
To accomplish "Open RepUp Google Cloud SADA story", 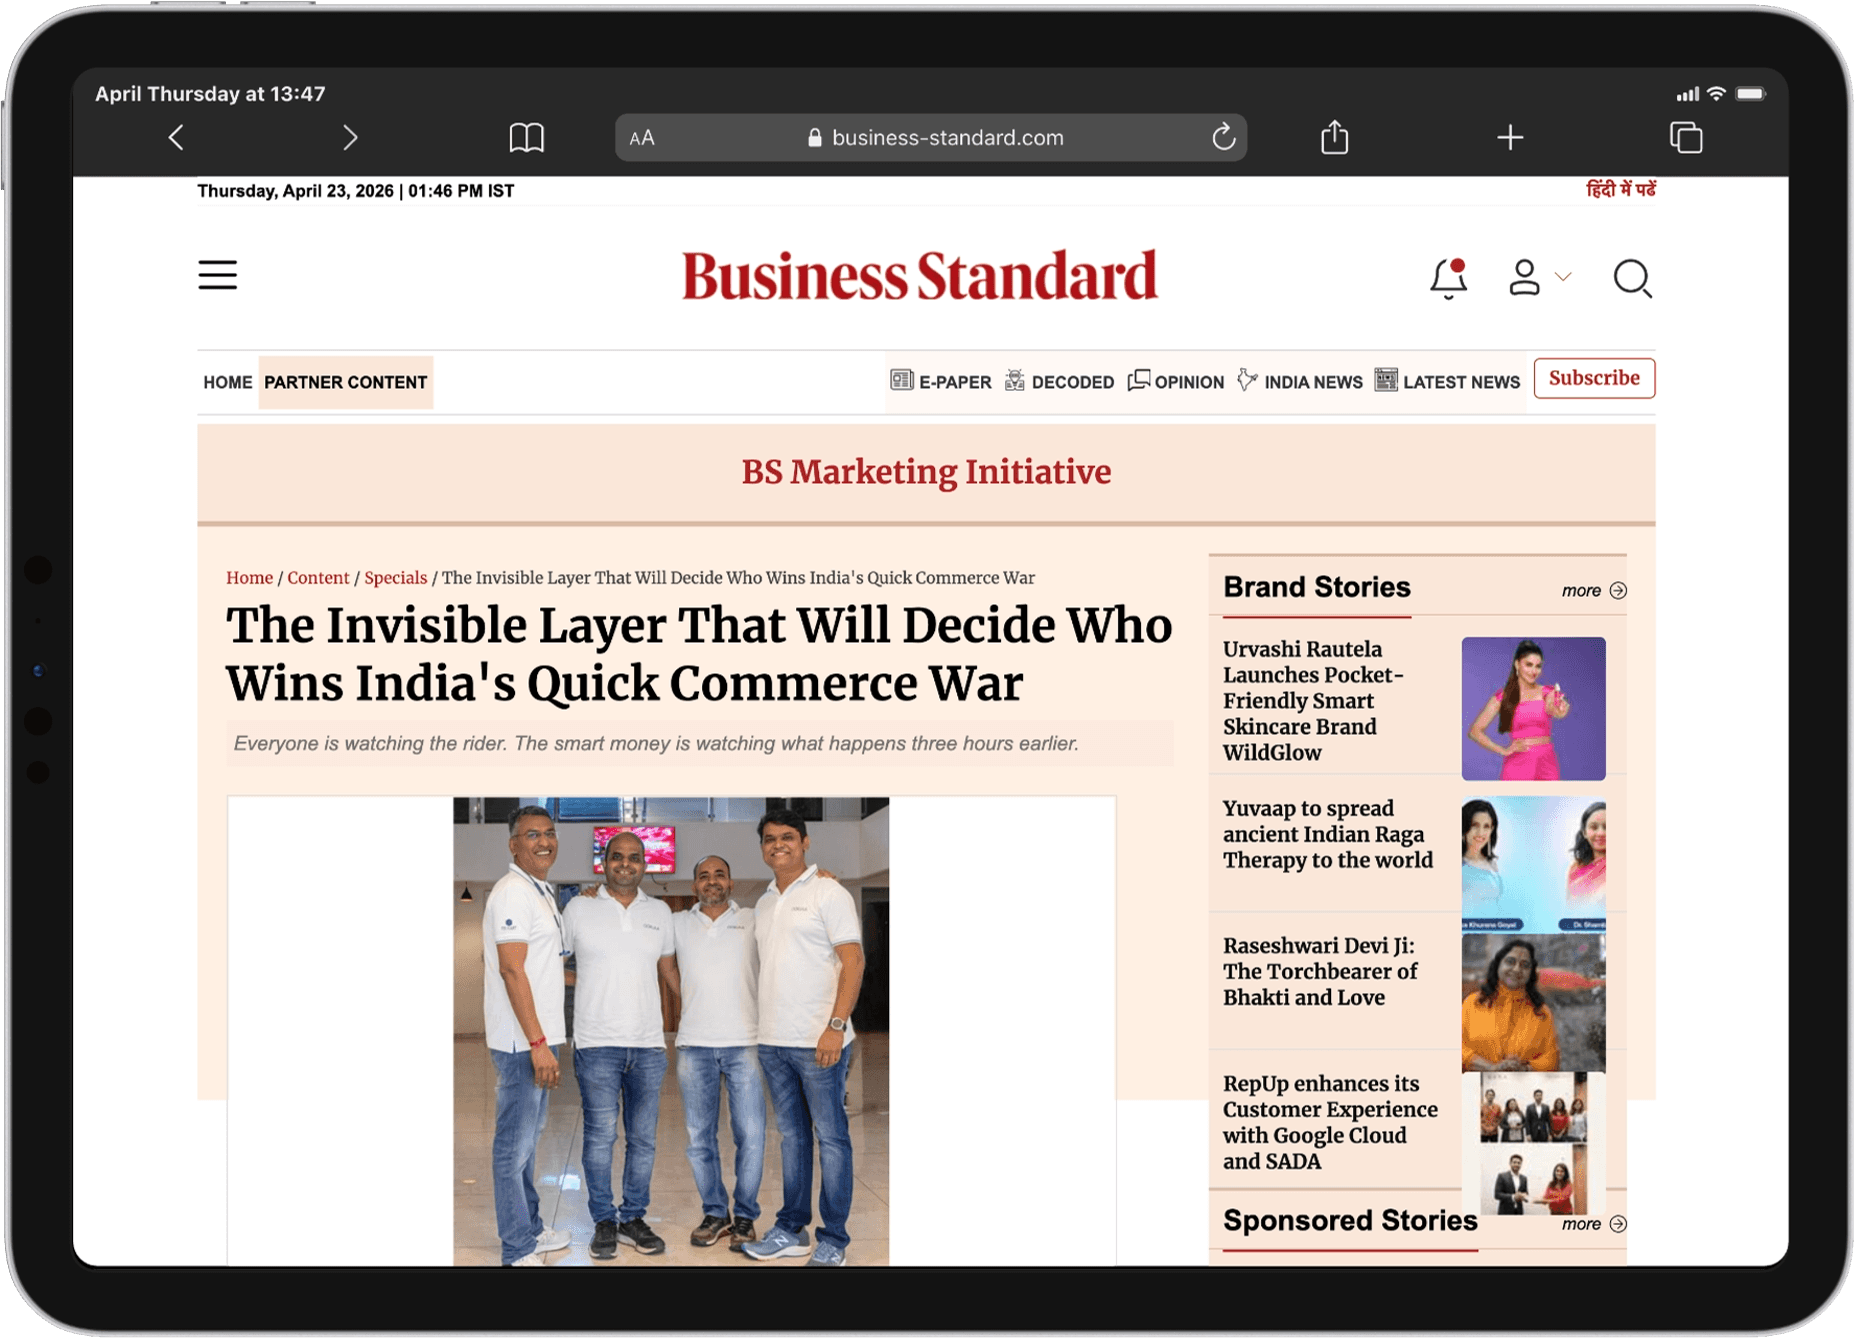I will point(1330,1123).
